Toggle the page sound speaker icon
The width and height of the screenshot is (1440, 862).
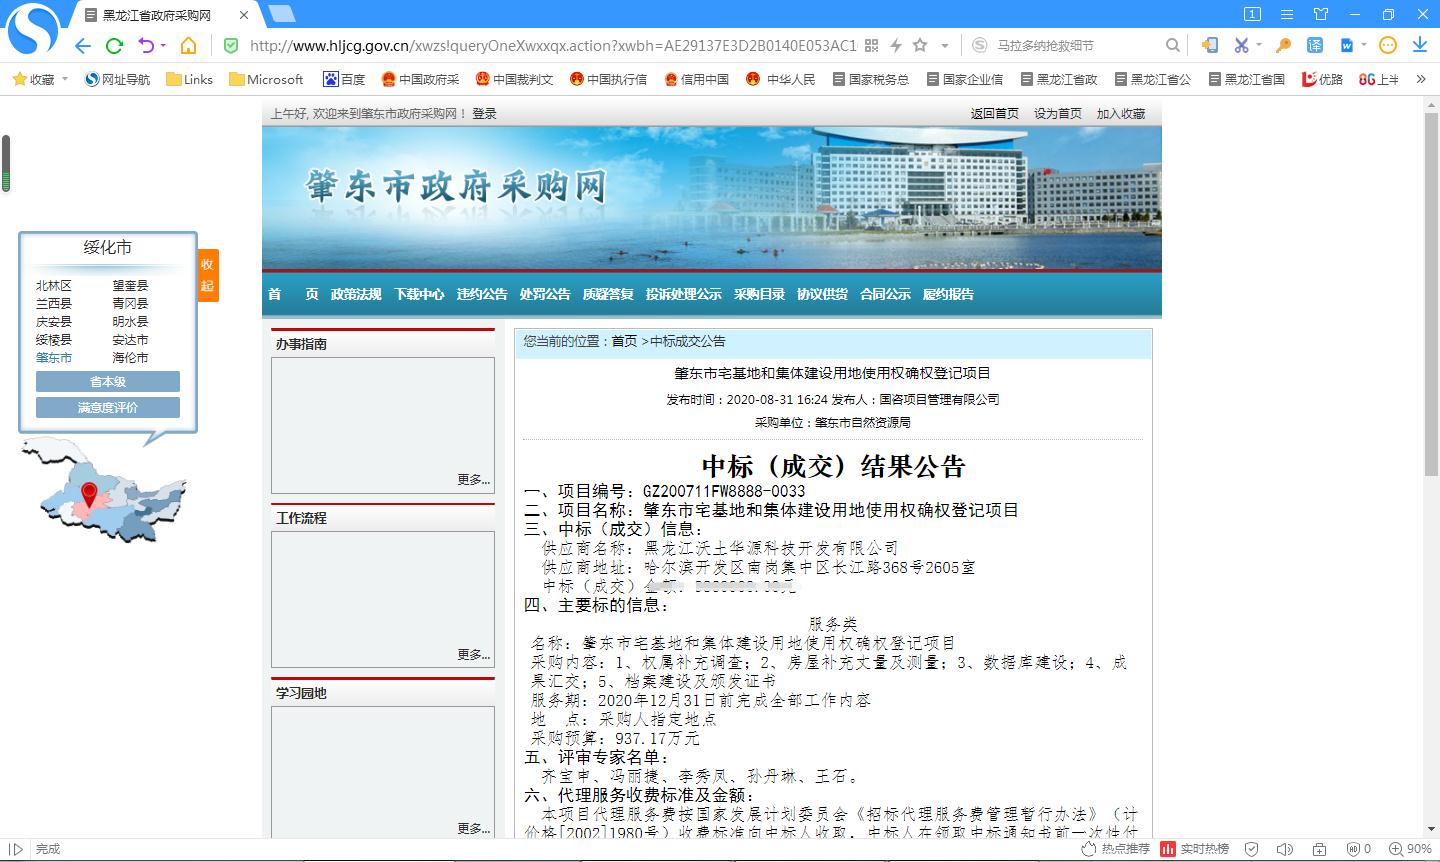tap(1285, 849)
